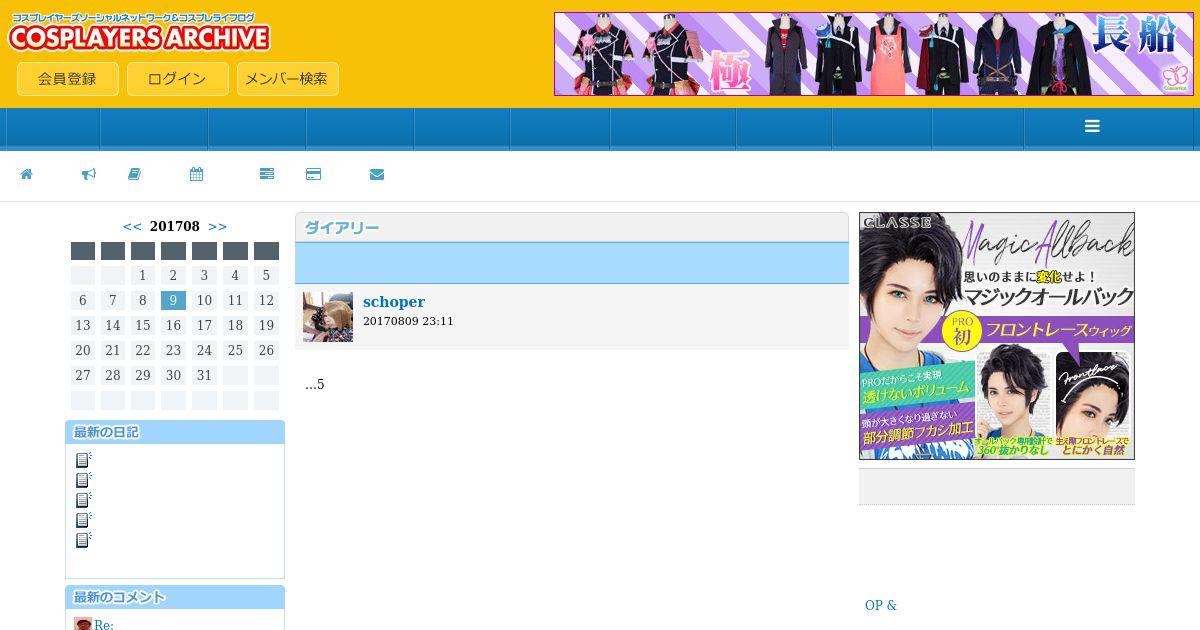The width and height of the screenshot is (1200, 630).
Task: Open the Magic Allback wig advertisement
Action: (997, 336)
